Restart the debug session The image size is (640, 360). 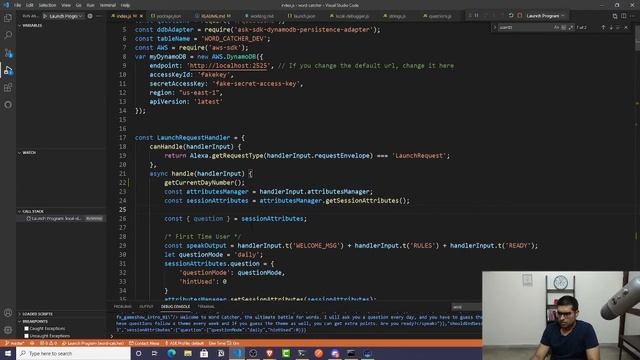click(x=511, y=16)
